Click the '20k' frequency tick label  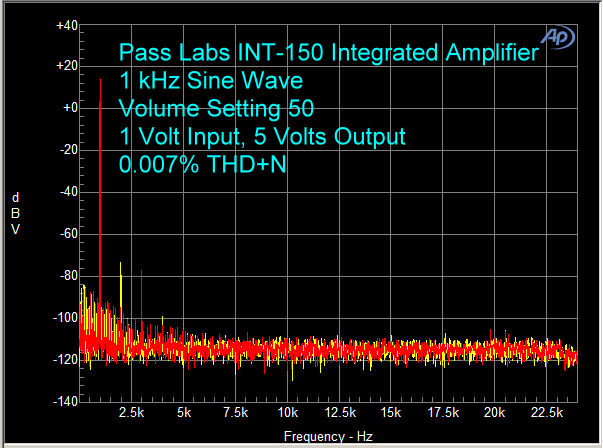coord(494,413)
